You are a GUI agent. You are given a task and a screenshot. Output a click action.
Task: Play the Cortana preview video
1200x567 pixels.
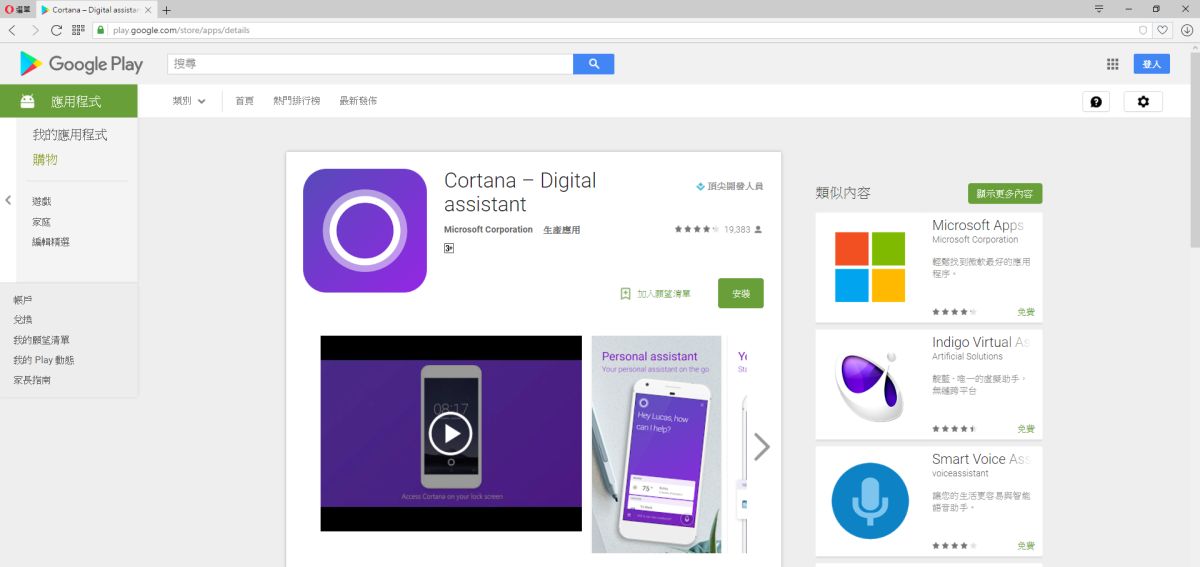click(451, 433)
